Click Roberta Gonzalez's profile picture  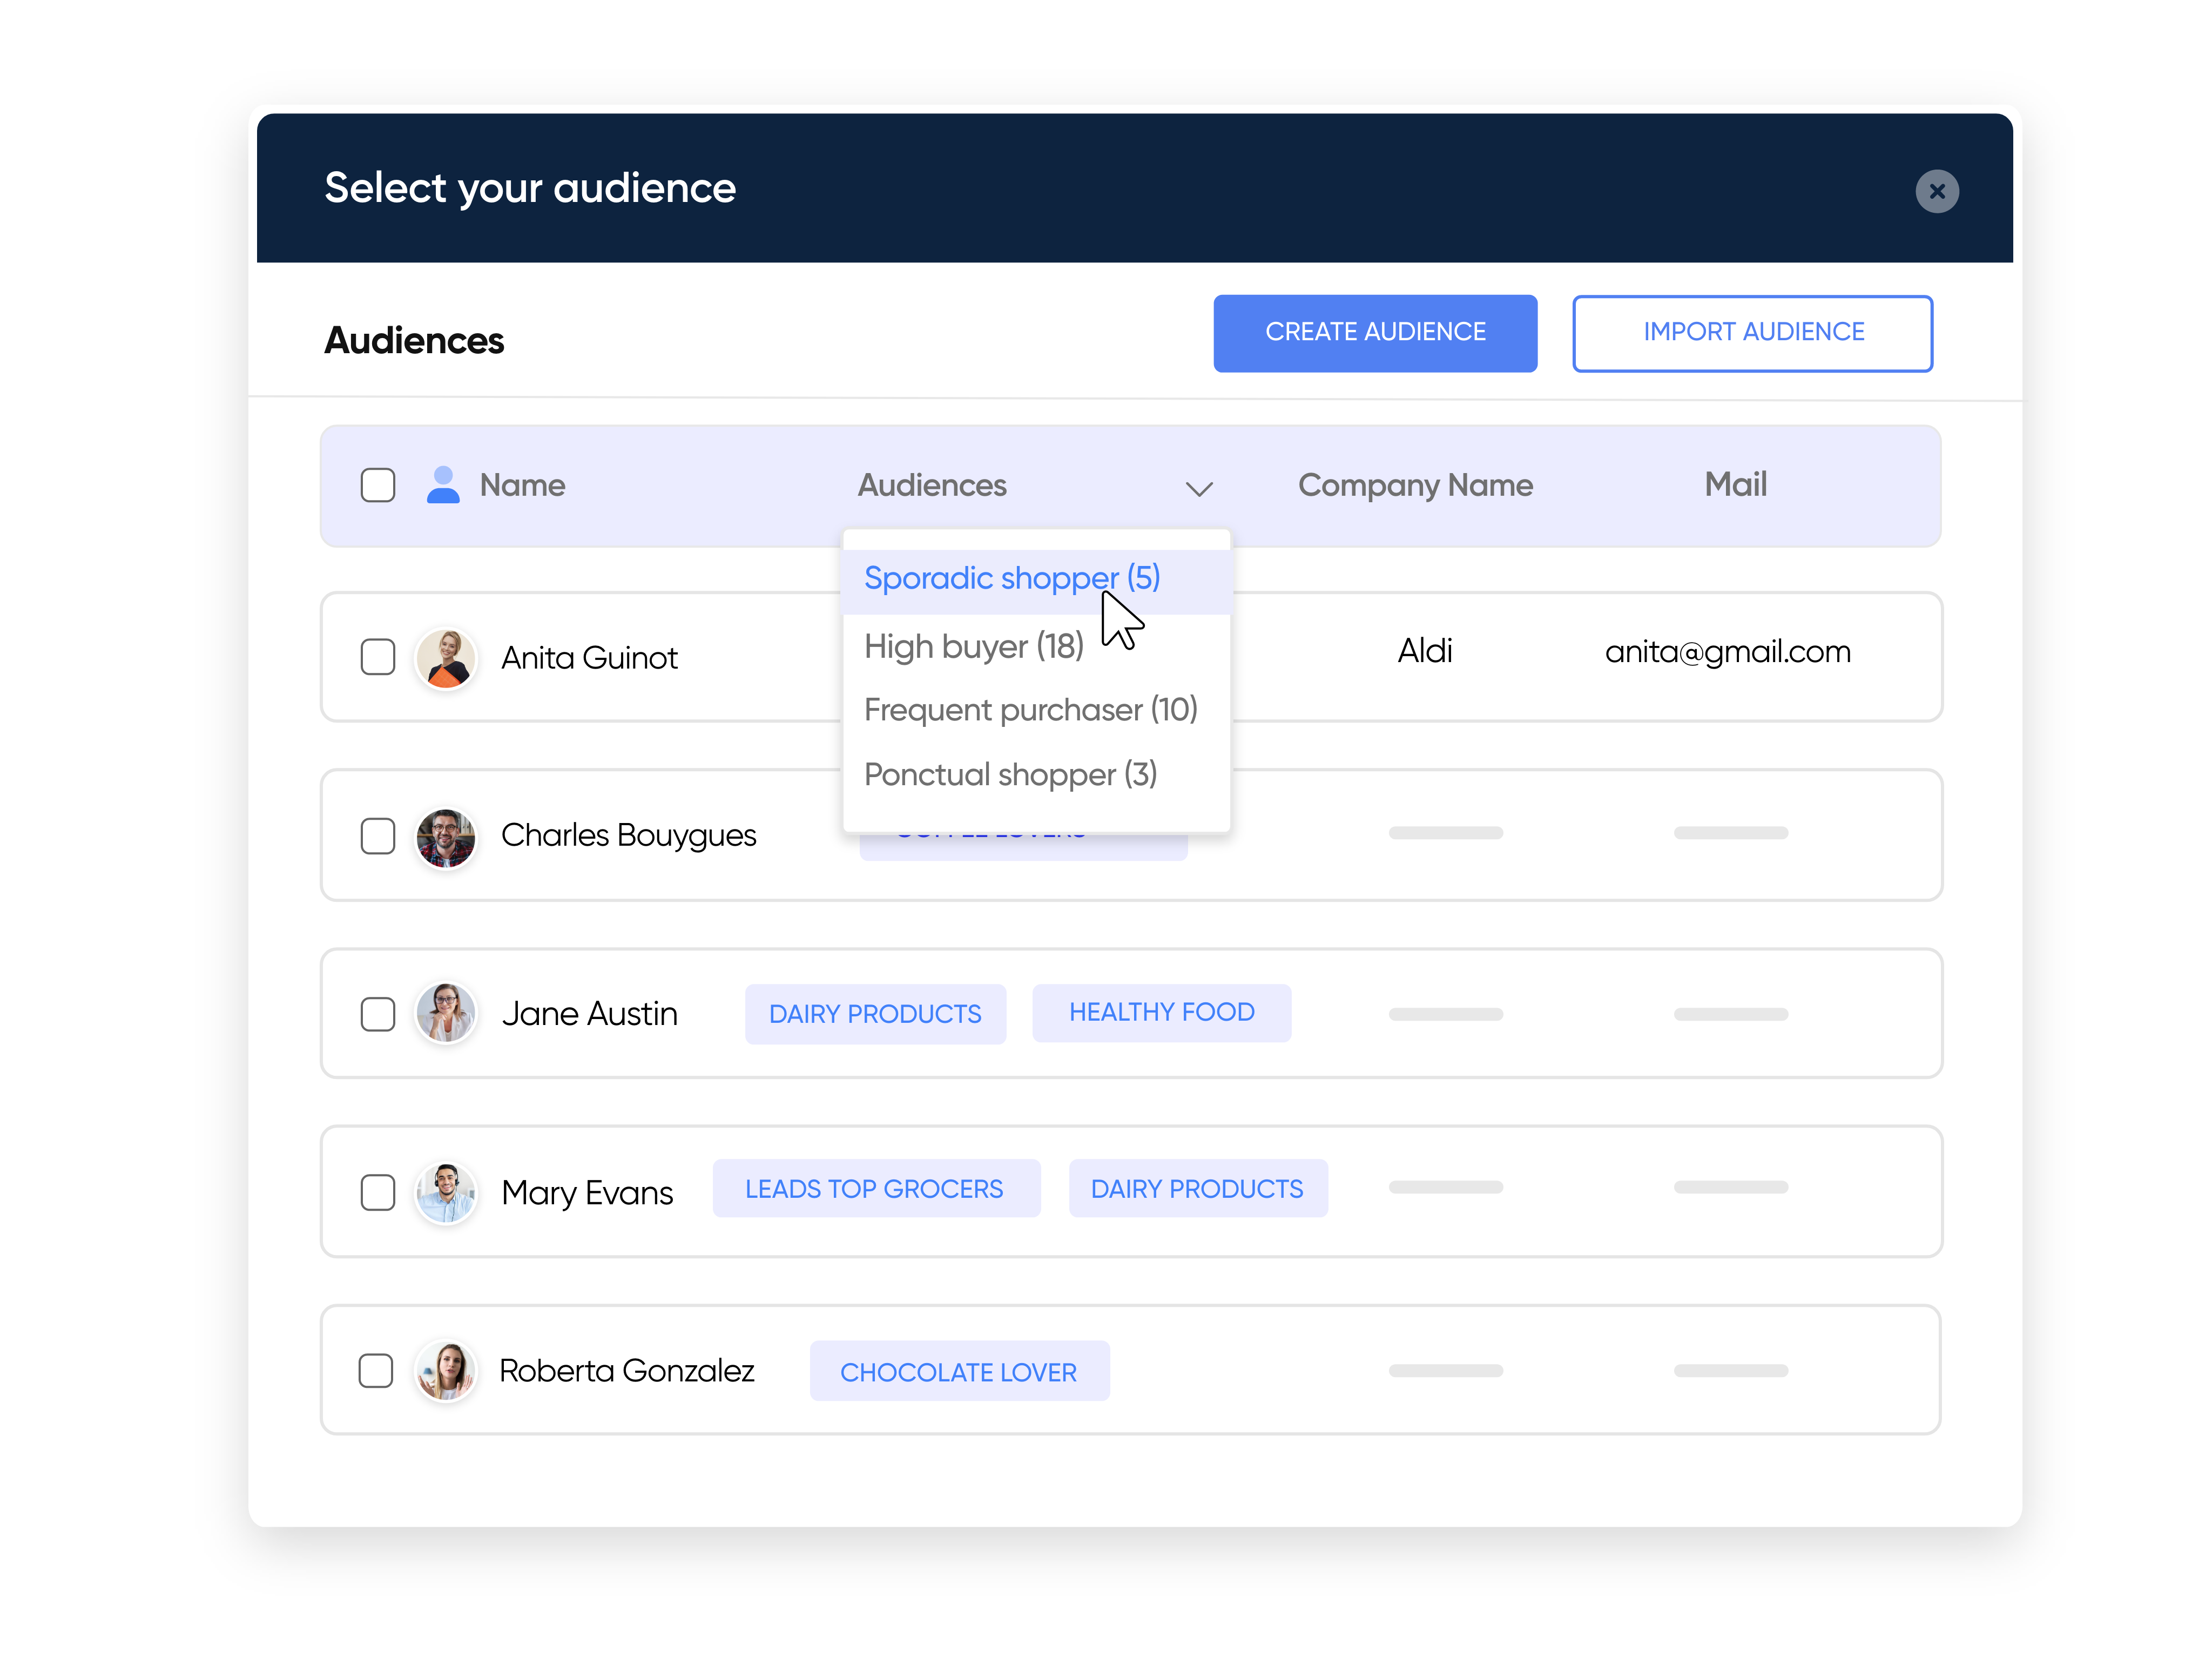pyautogui.click(x=446, y=1371)
